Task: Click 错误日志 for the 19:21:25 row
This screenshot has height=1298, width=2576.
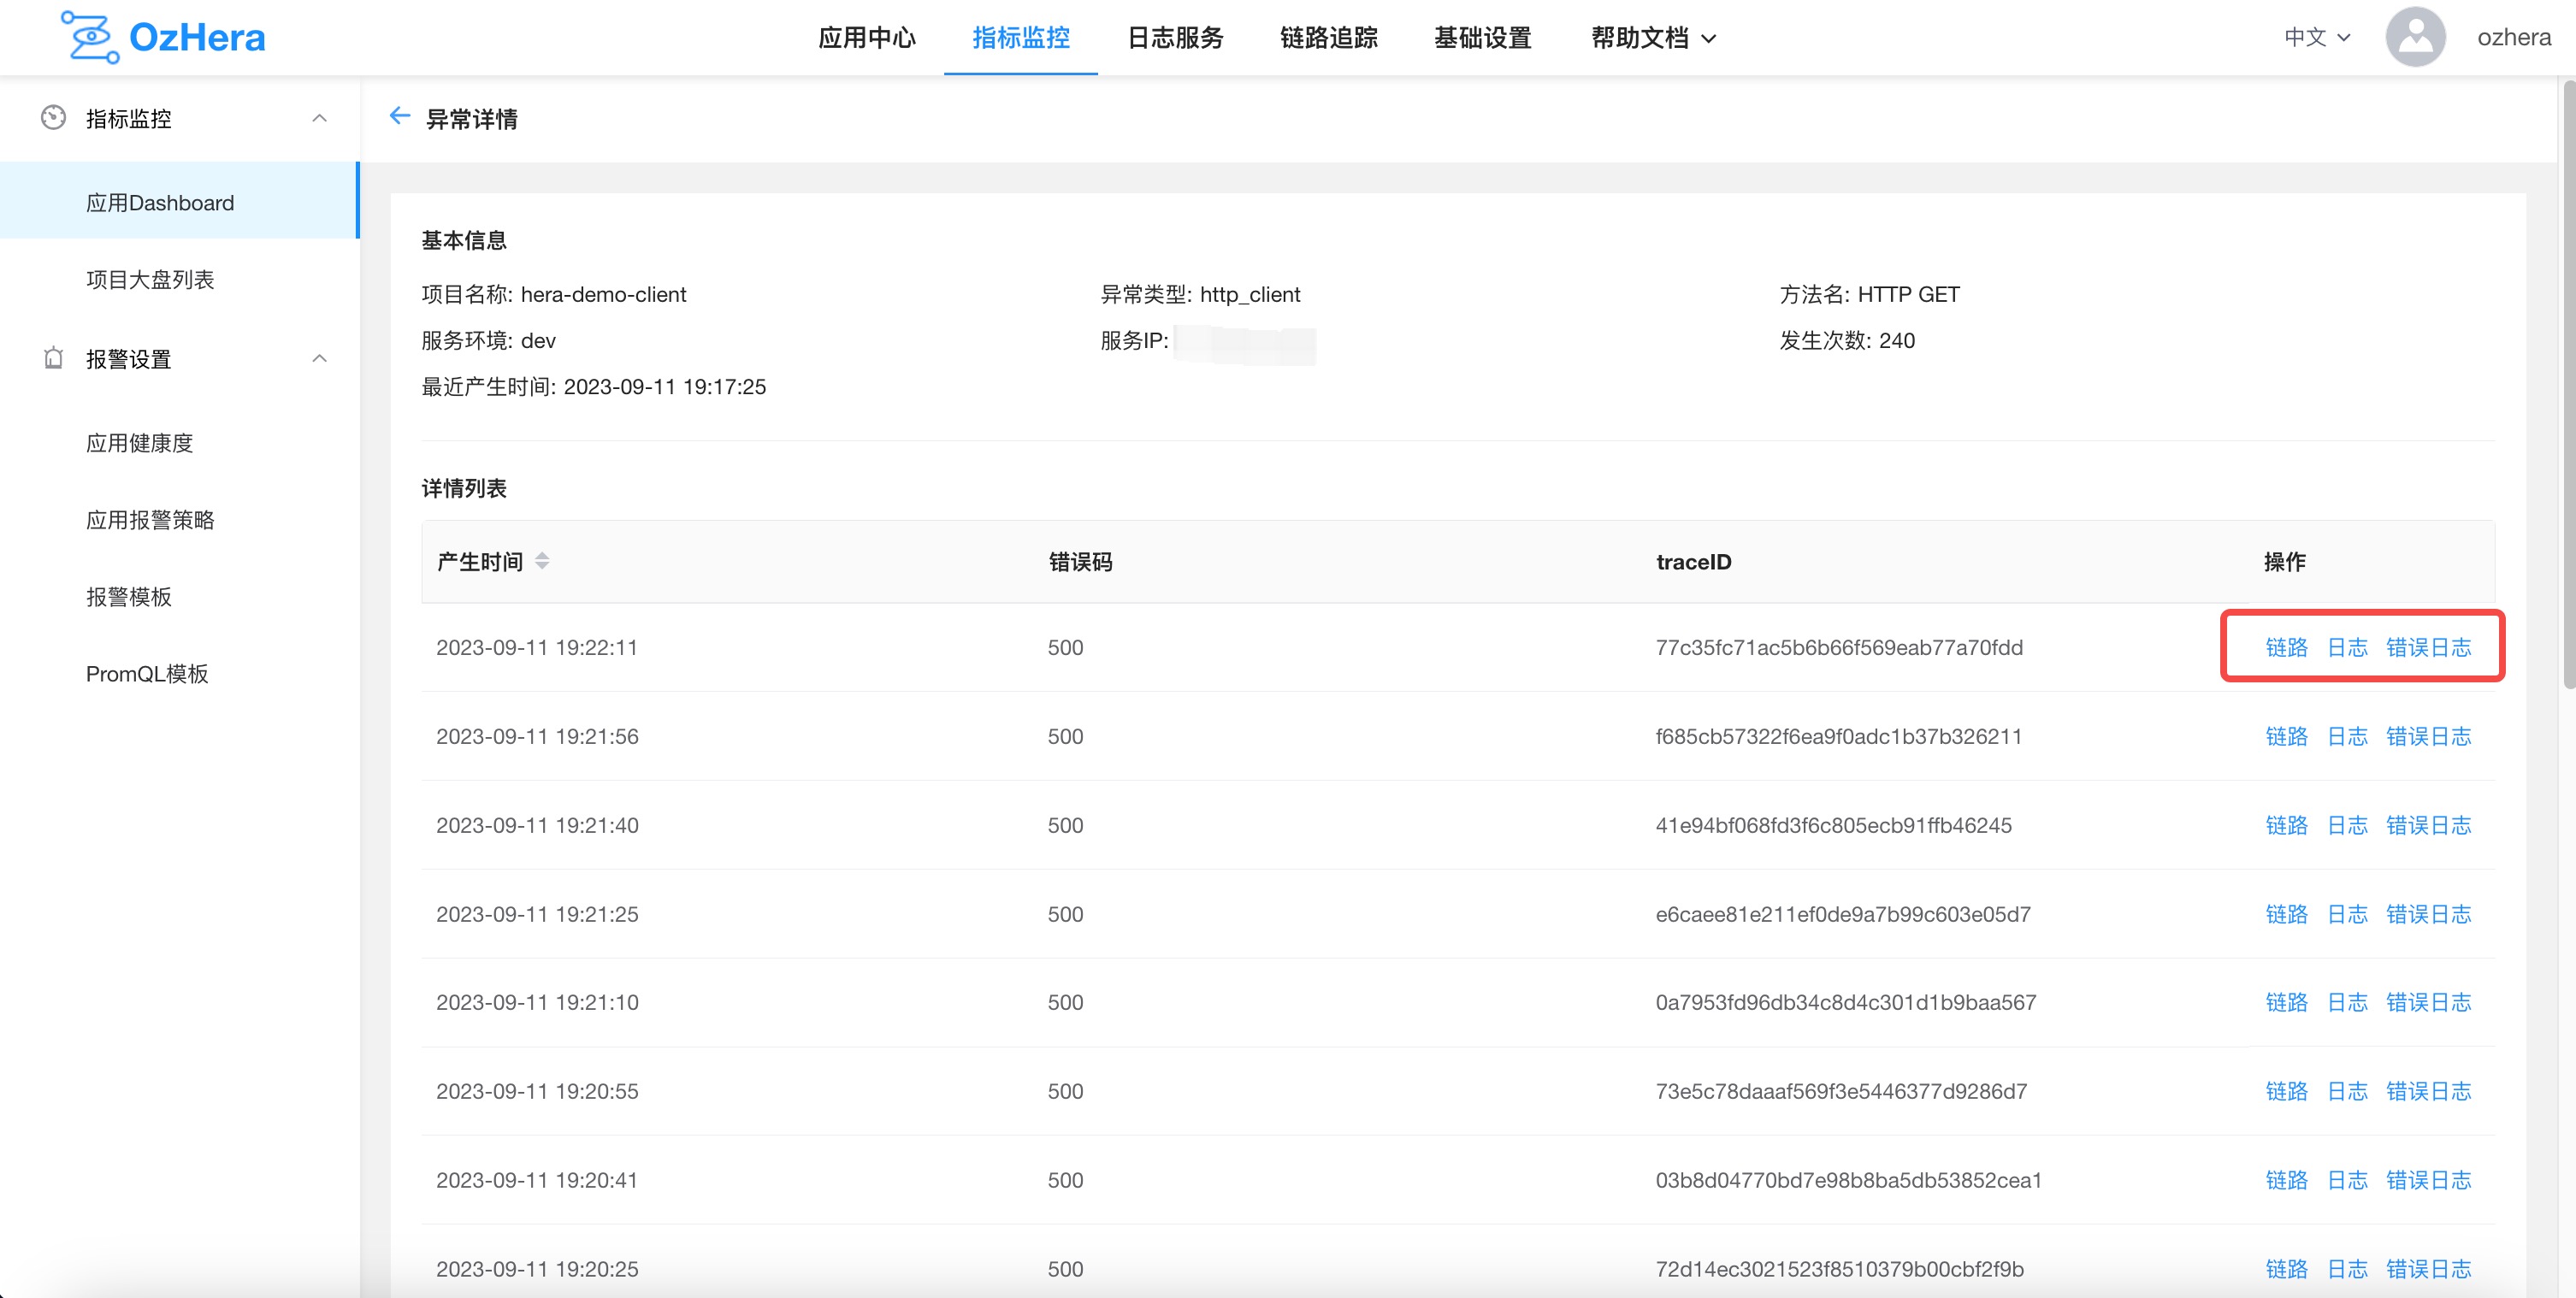Action: [x=2428, y=914]
